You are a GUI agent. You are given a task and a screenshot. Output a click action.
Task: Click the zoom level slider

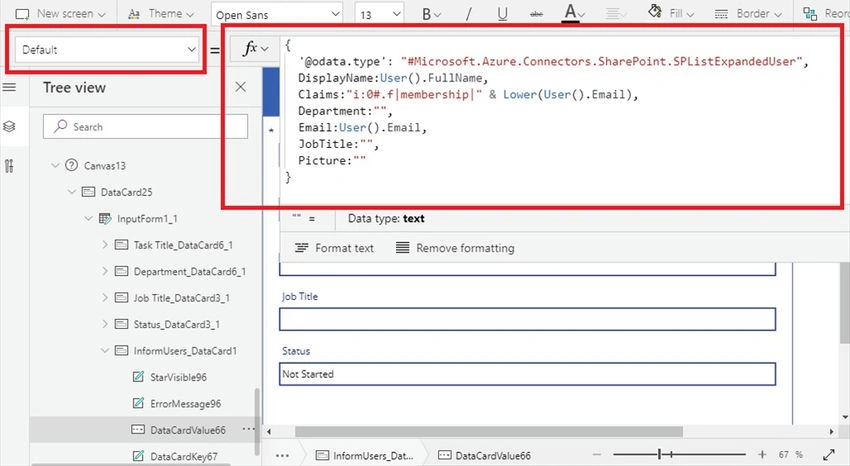tap(679, 455)
